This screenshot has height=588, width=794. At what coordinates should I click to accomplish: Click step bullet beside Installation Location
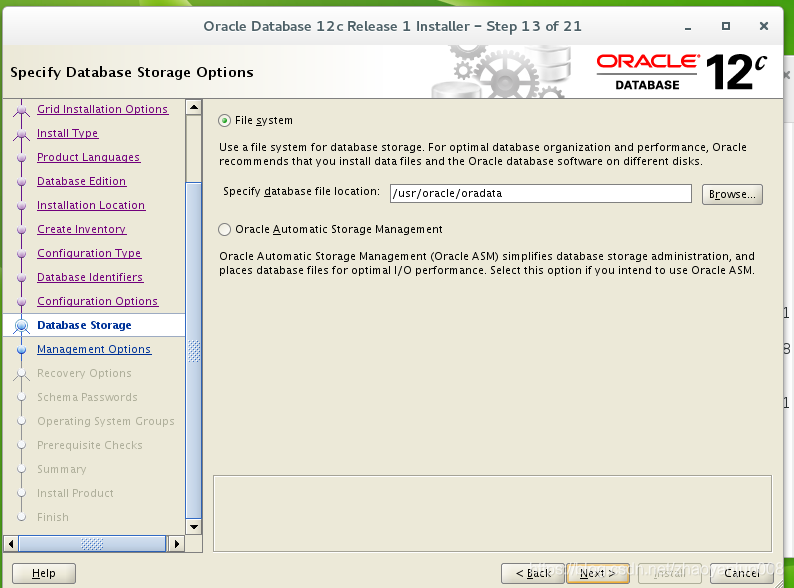(x=21, y=206)
